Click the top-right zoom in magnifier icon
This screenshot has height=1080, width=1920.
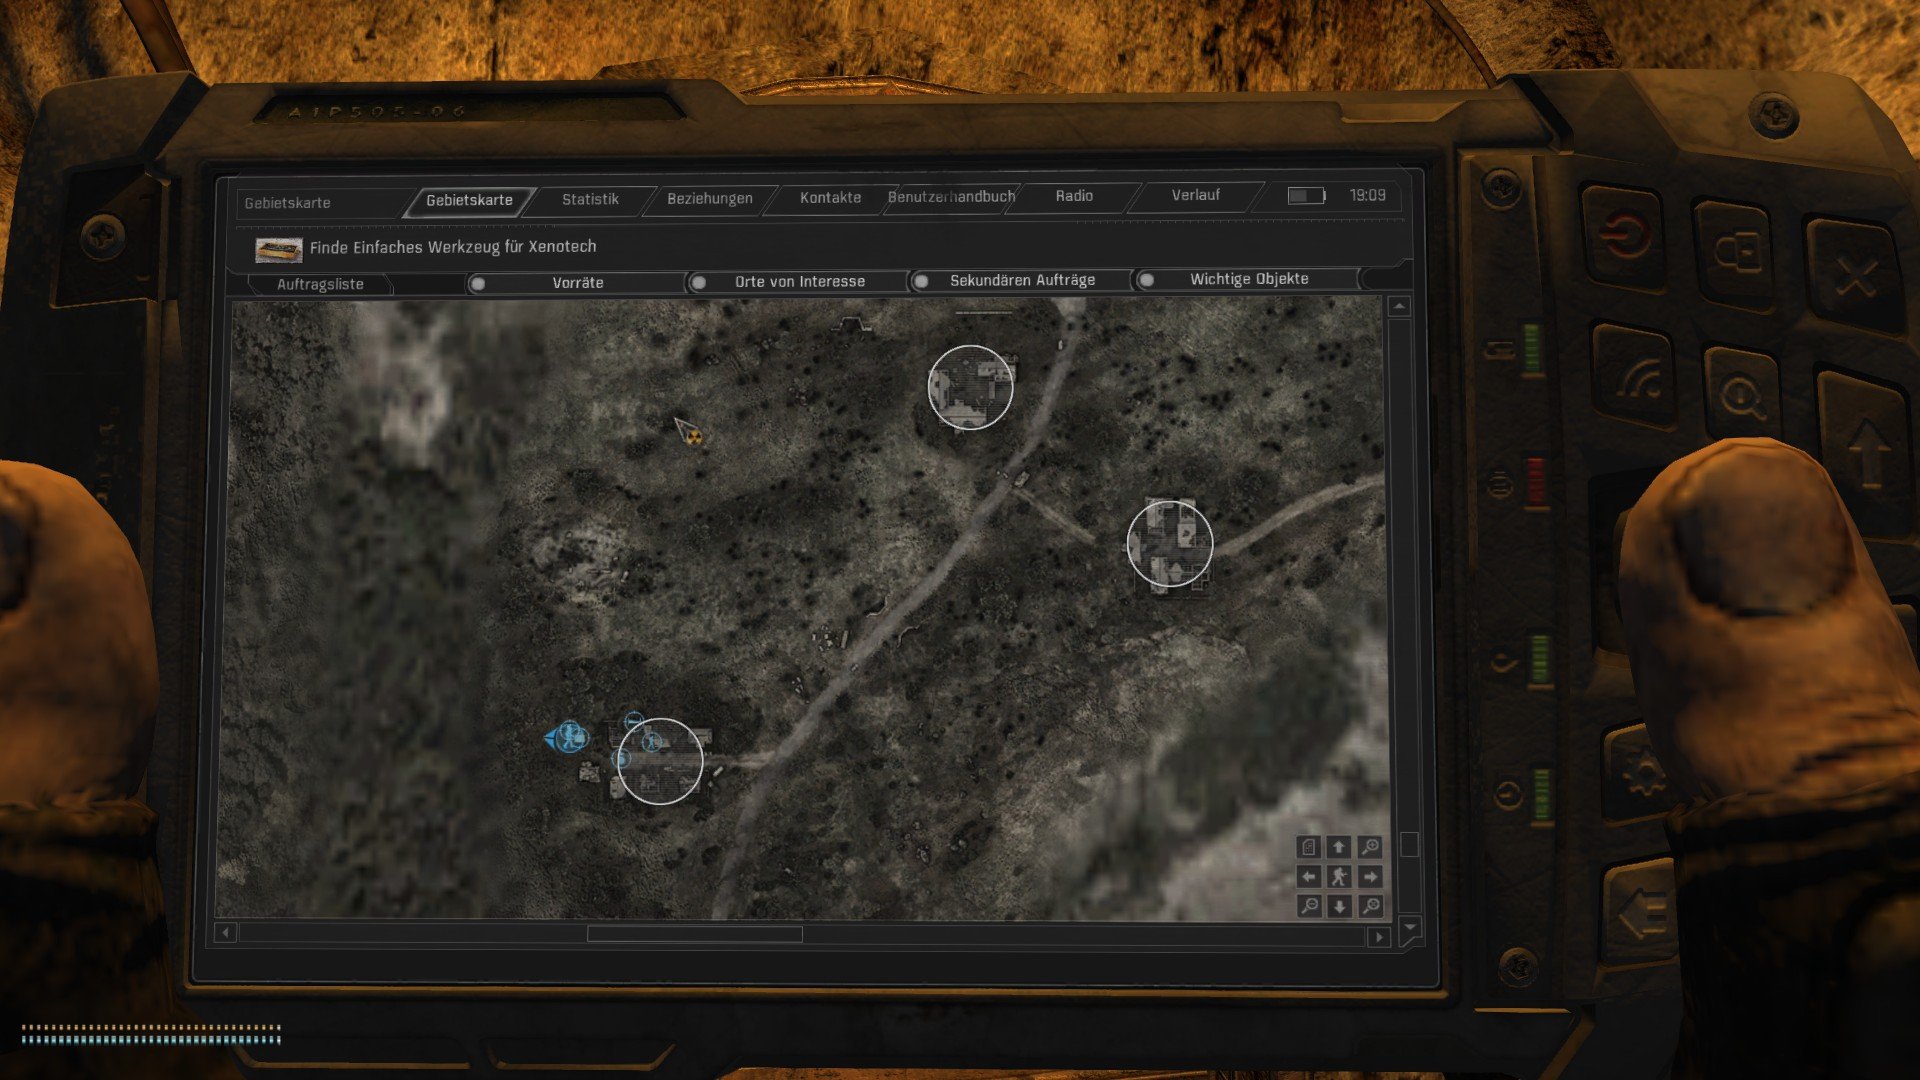1370,847
